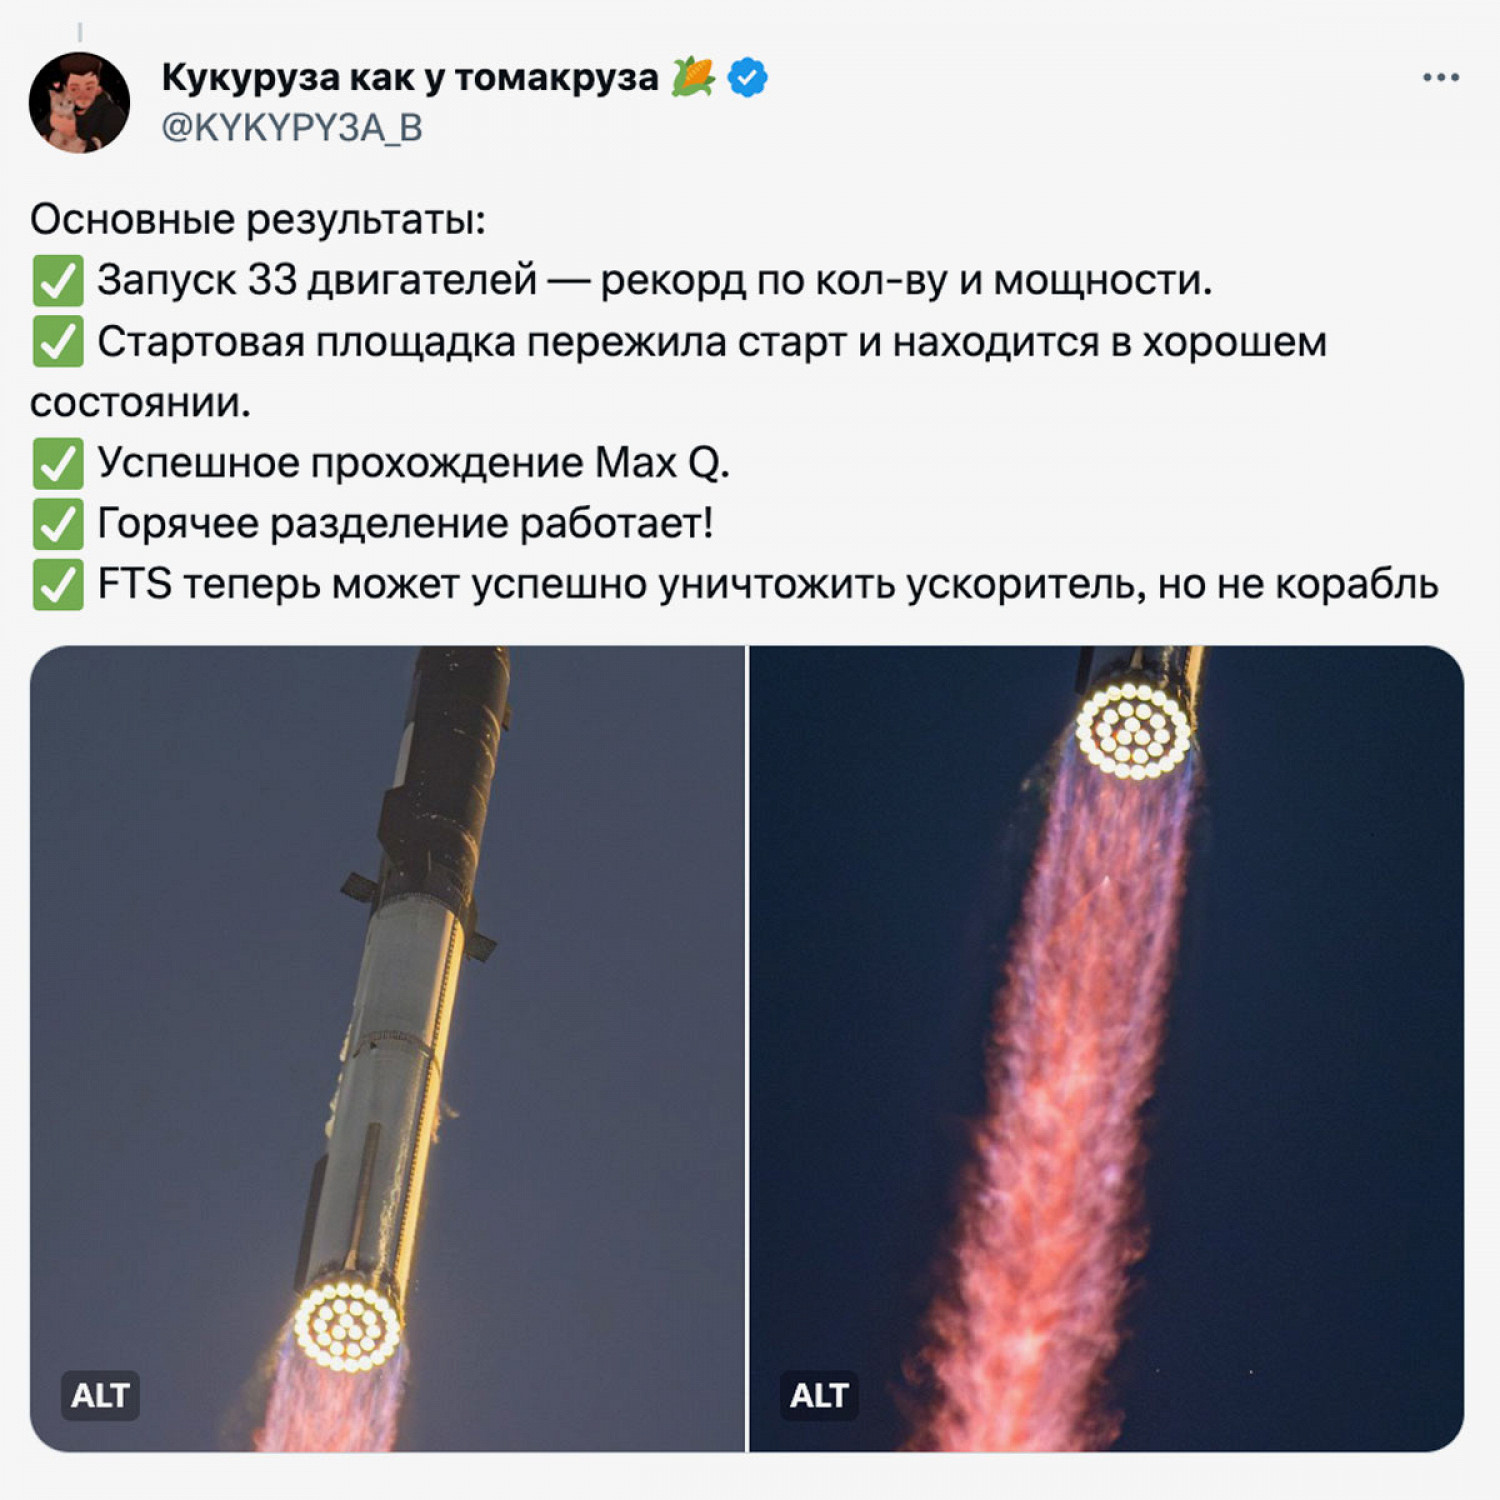Click the 'Max Q' text in the tweet

(662, 463)
